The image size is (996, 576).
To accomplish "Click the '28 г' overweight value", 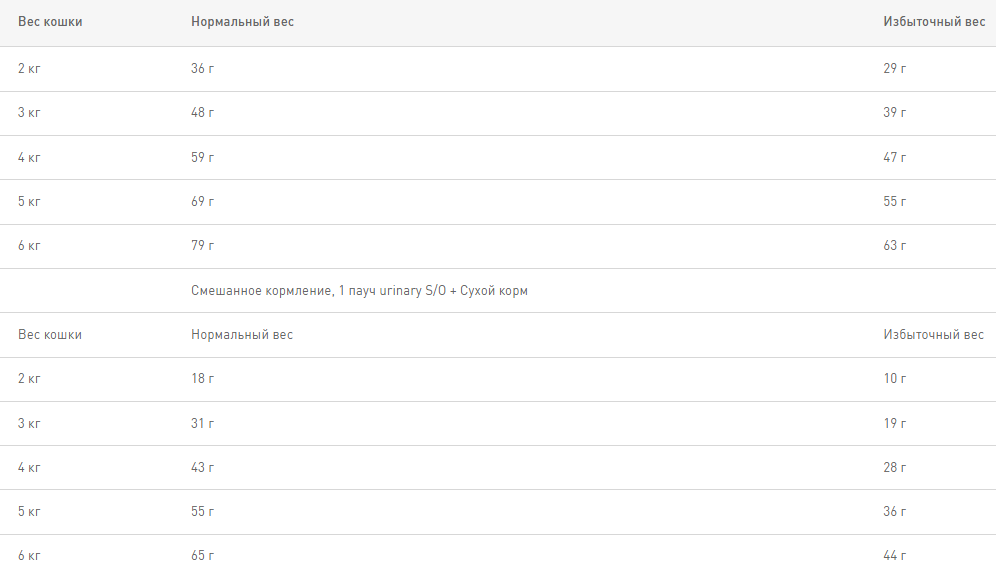I will point(895,468).
